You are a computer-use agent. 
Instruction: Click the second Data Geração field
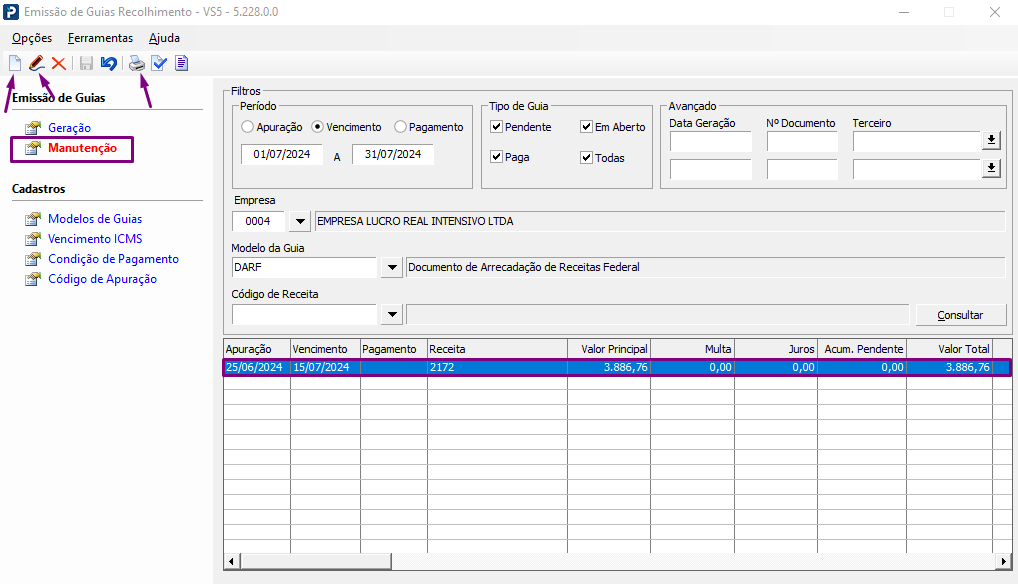tap(711, 169)
